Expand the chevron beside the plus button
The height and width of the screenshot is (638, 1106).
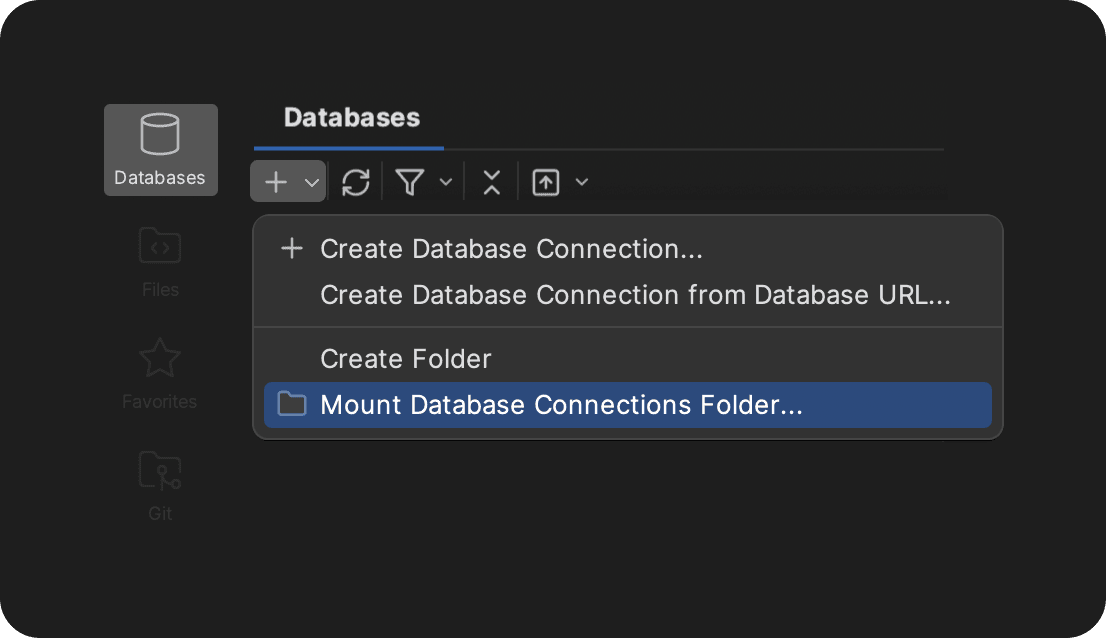click(x=311, y=183)
